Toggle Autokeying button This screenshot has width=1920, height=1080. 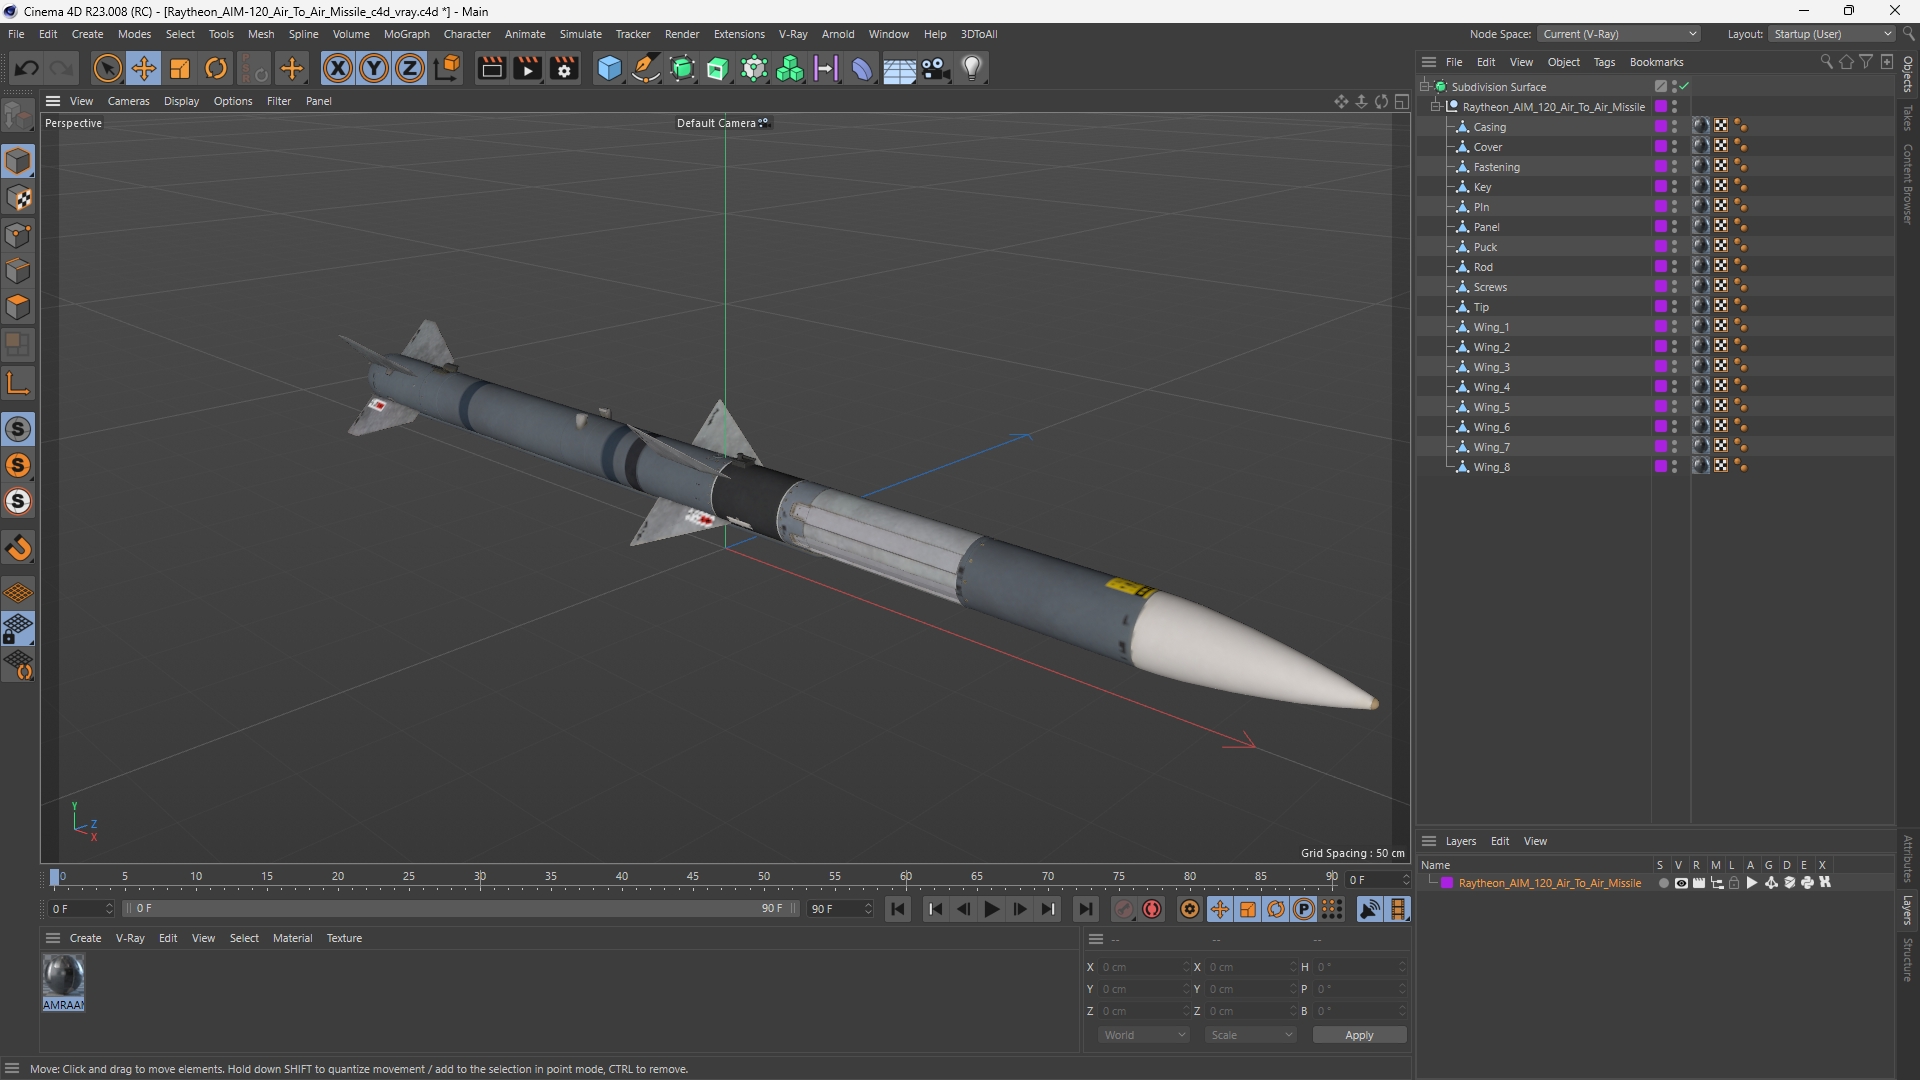[1152, 909]
